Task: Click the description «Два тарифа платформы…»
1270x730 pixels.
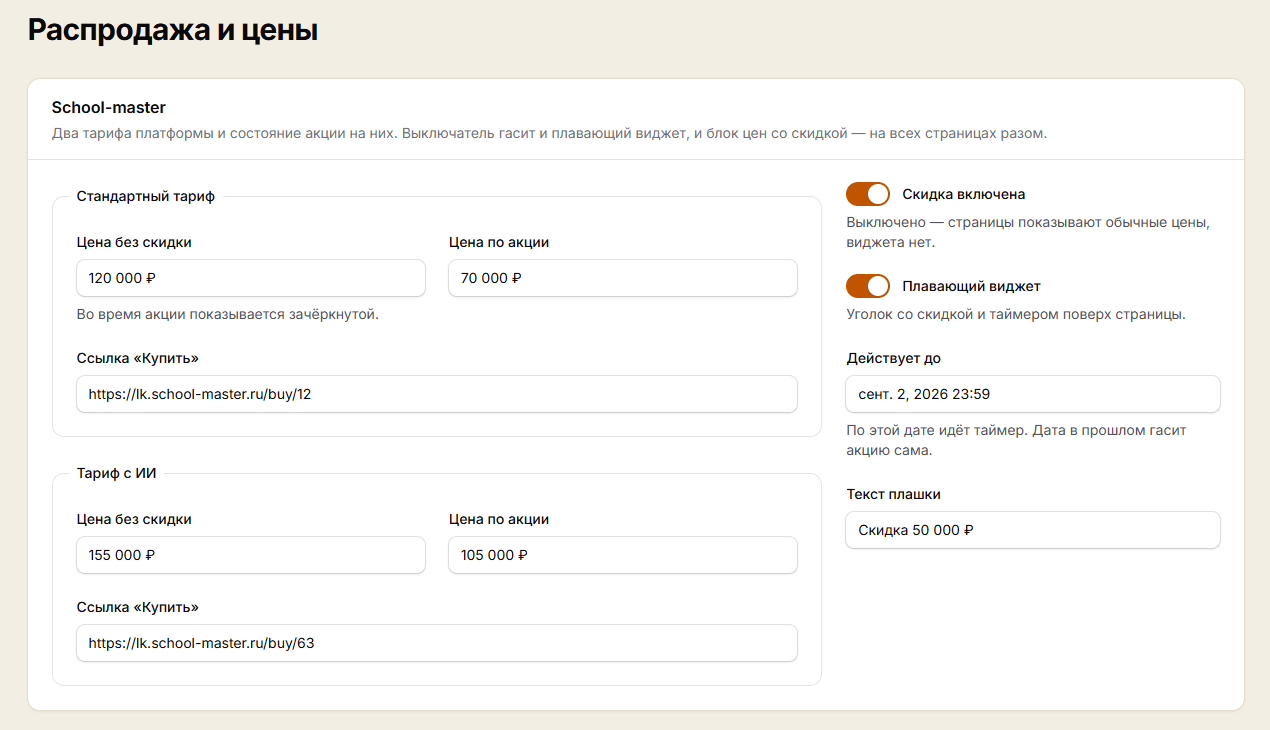Action: coord(550,133)
